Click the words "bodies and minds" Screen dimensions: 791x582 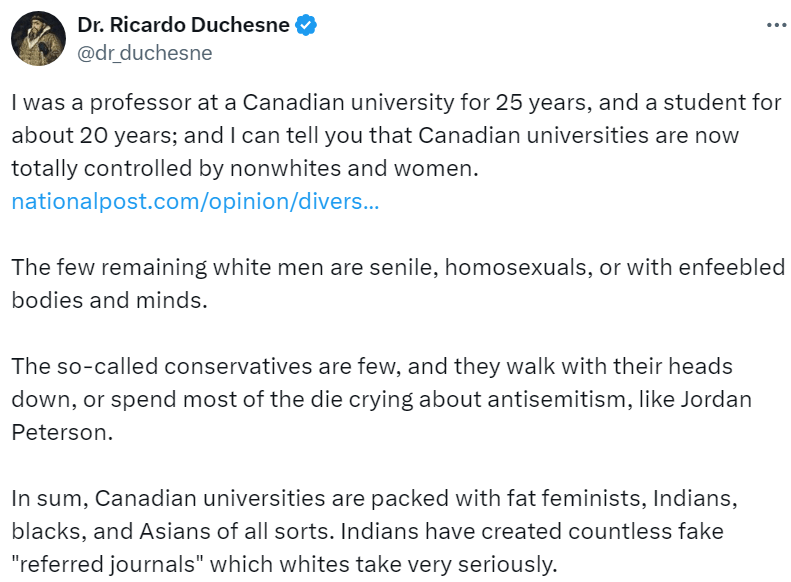click(x=108, y=300)
